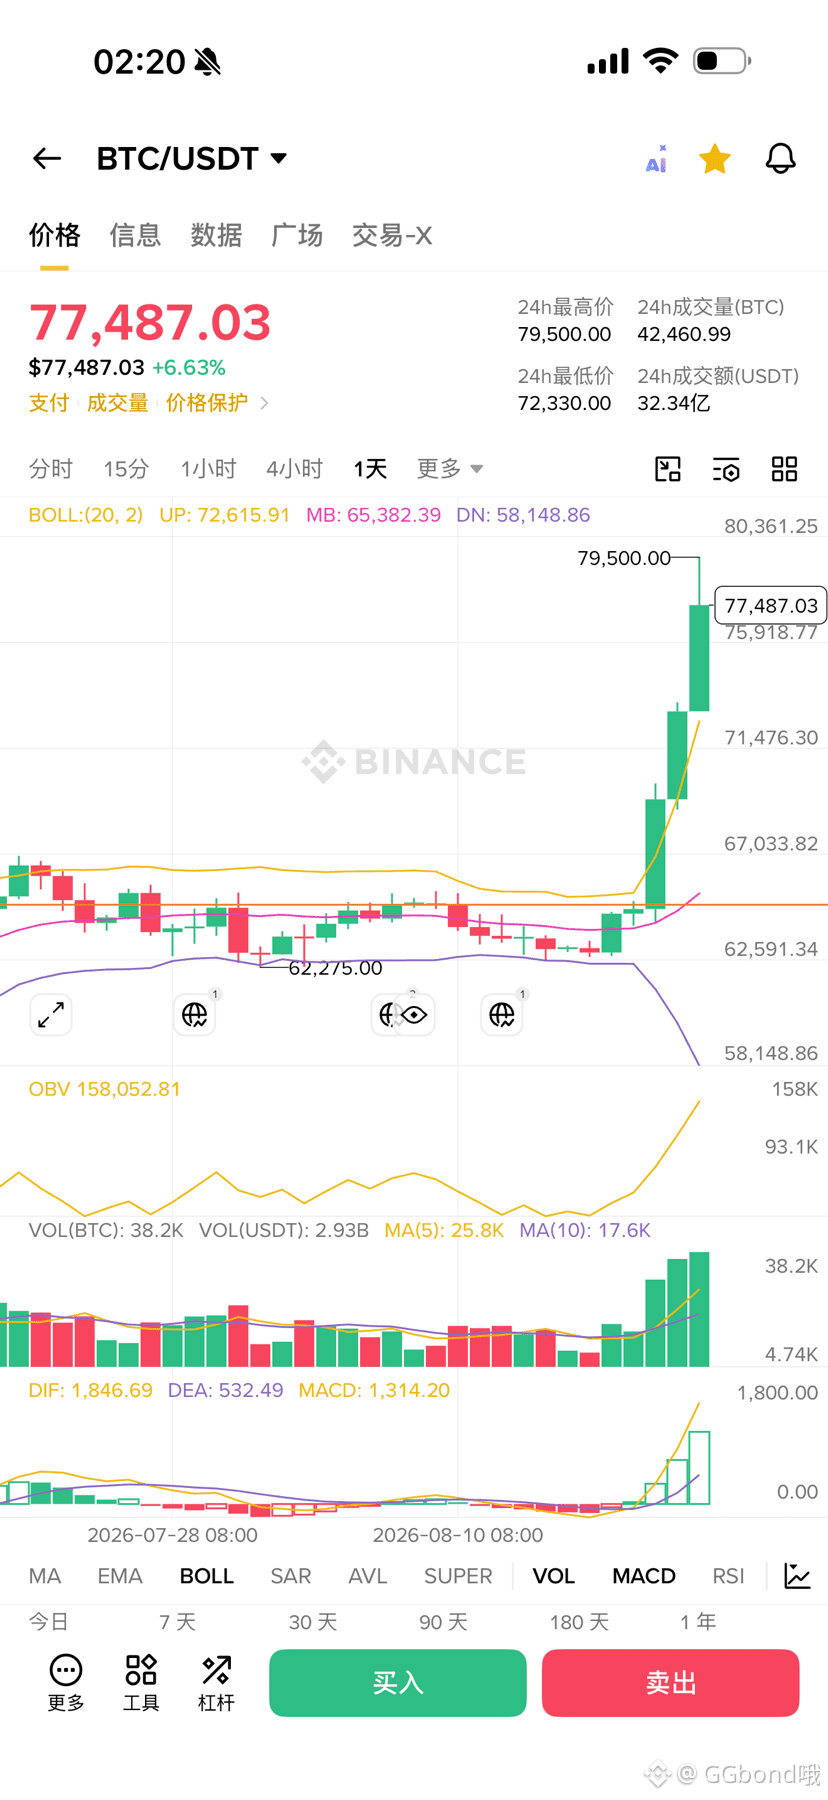Open the AI assistant icon
This screenshot has width=828, height=1800.
656,159
